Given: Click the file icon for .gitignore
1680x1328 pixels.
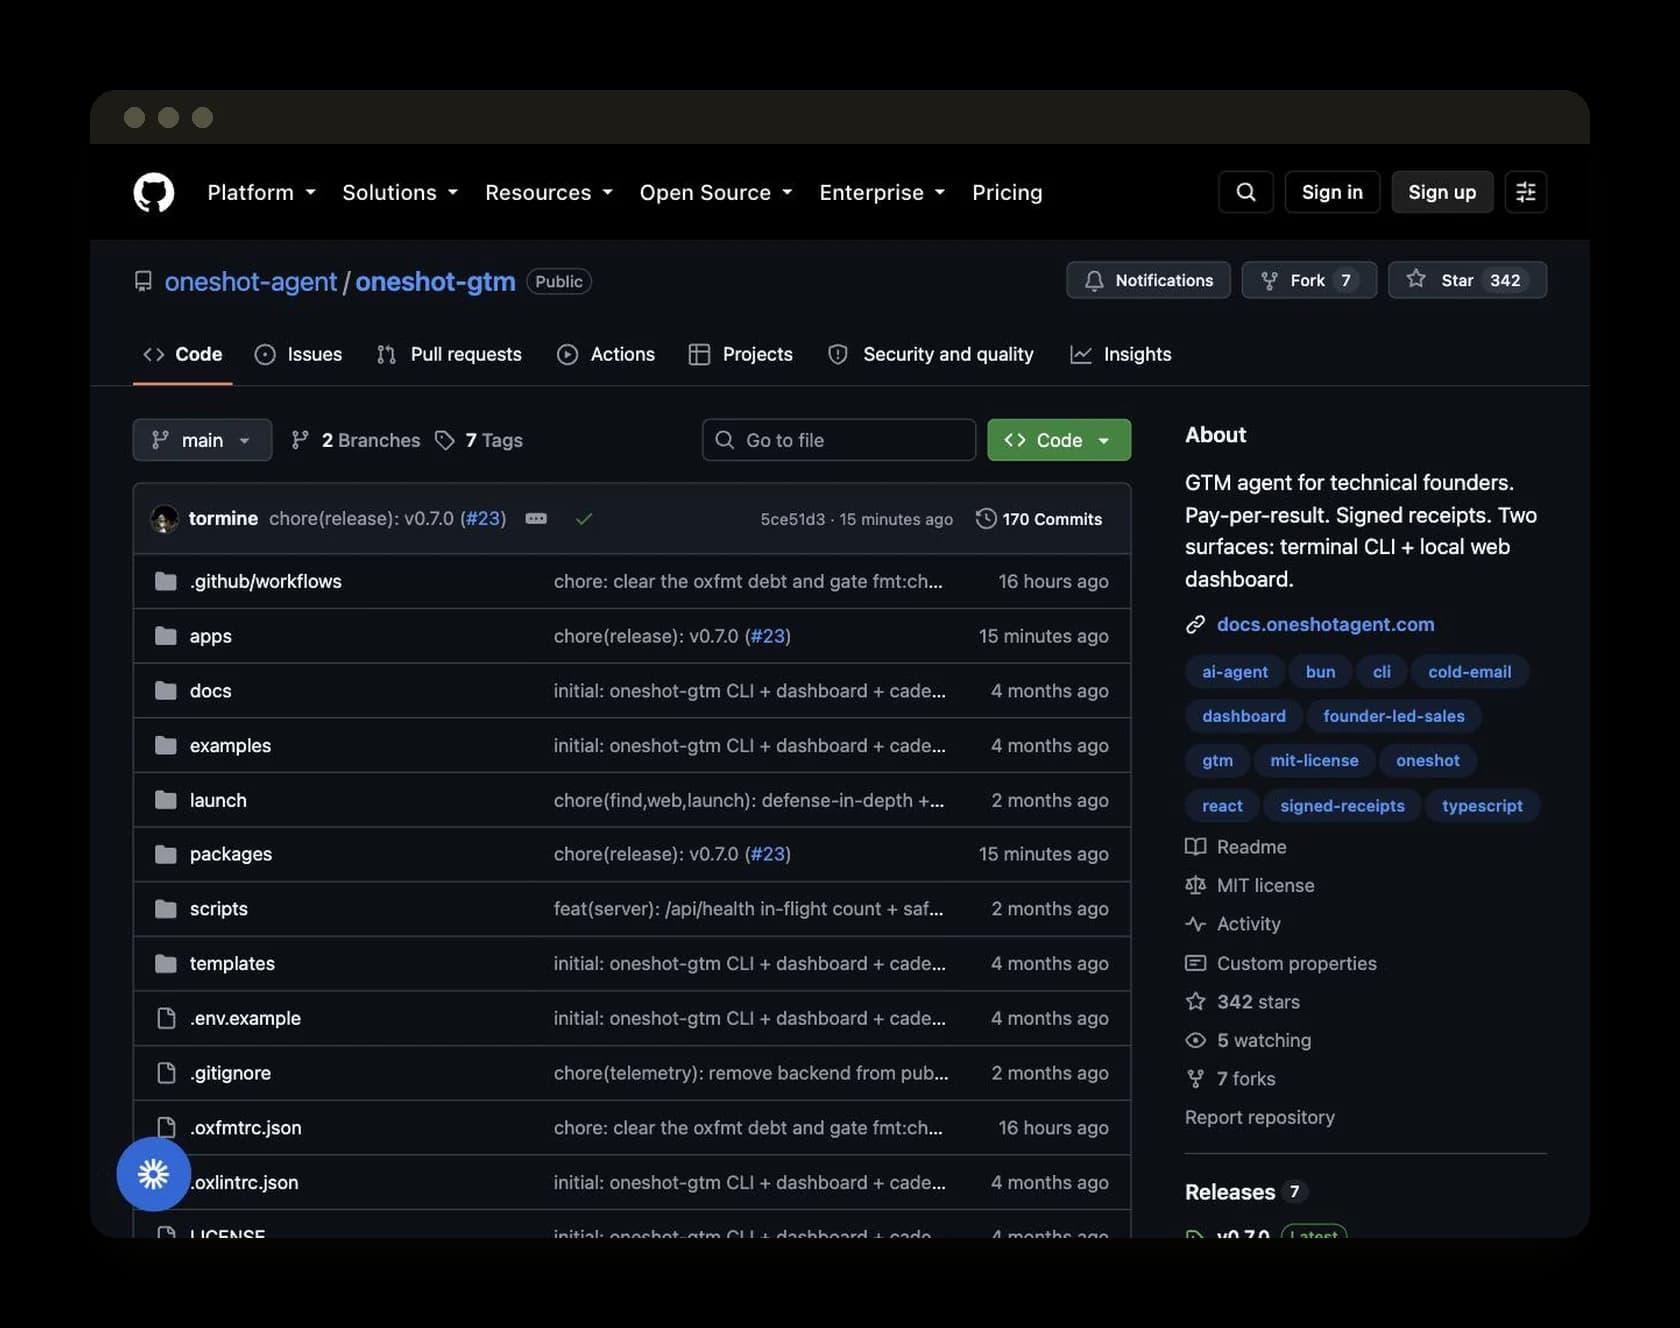Looking at the screenshot, I should click(x=166, y=1073).
